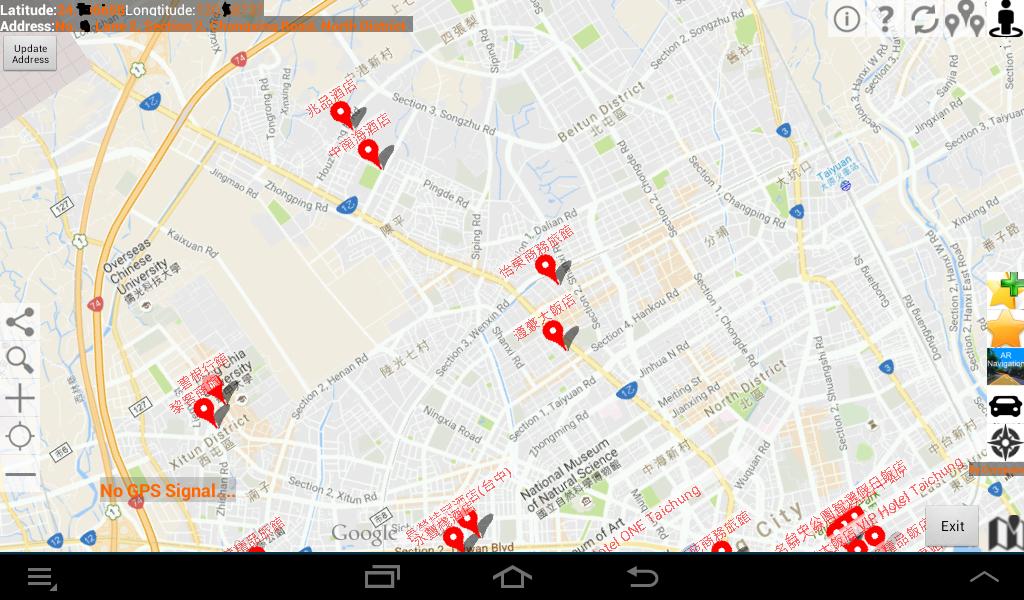Viewport: 1024px width, 600px height.
Task: Open Android menu icon in navigation bar
Action: (42, 578)
